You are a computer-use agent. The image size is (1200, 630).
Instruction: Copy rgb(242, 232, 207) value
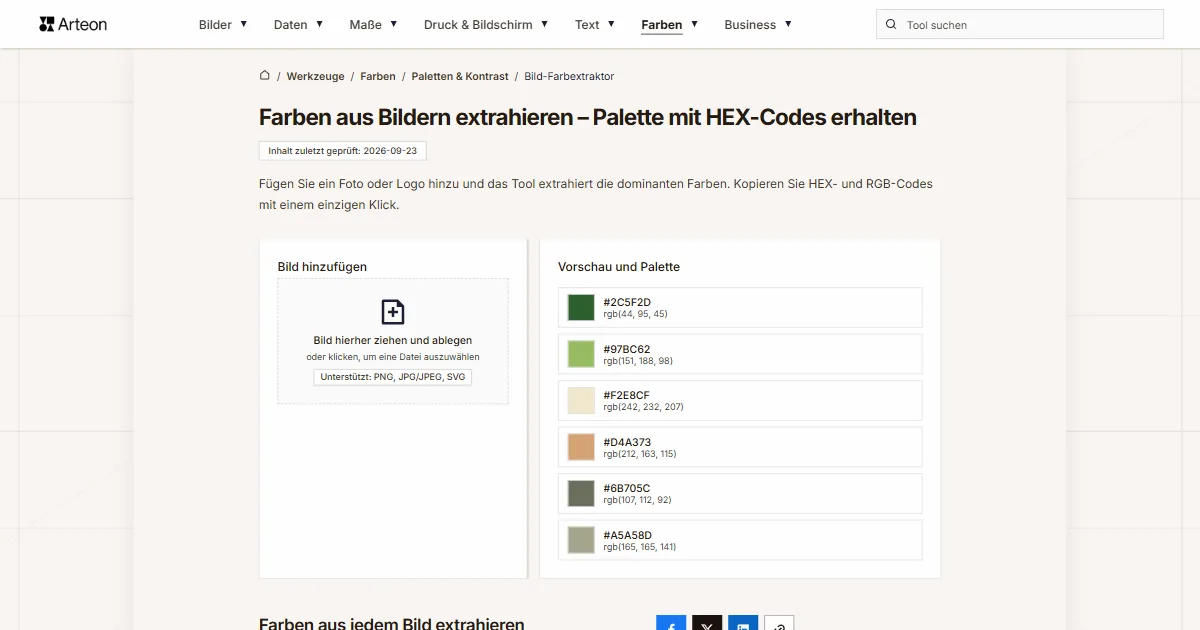643,407
